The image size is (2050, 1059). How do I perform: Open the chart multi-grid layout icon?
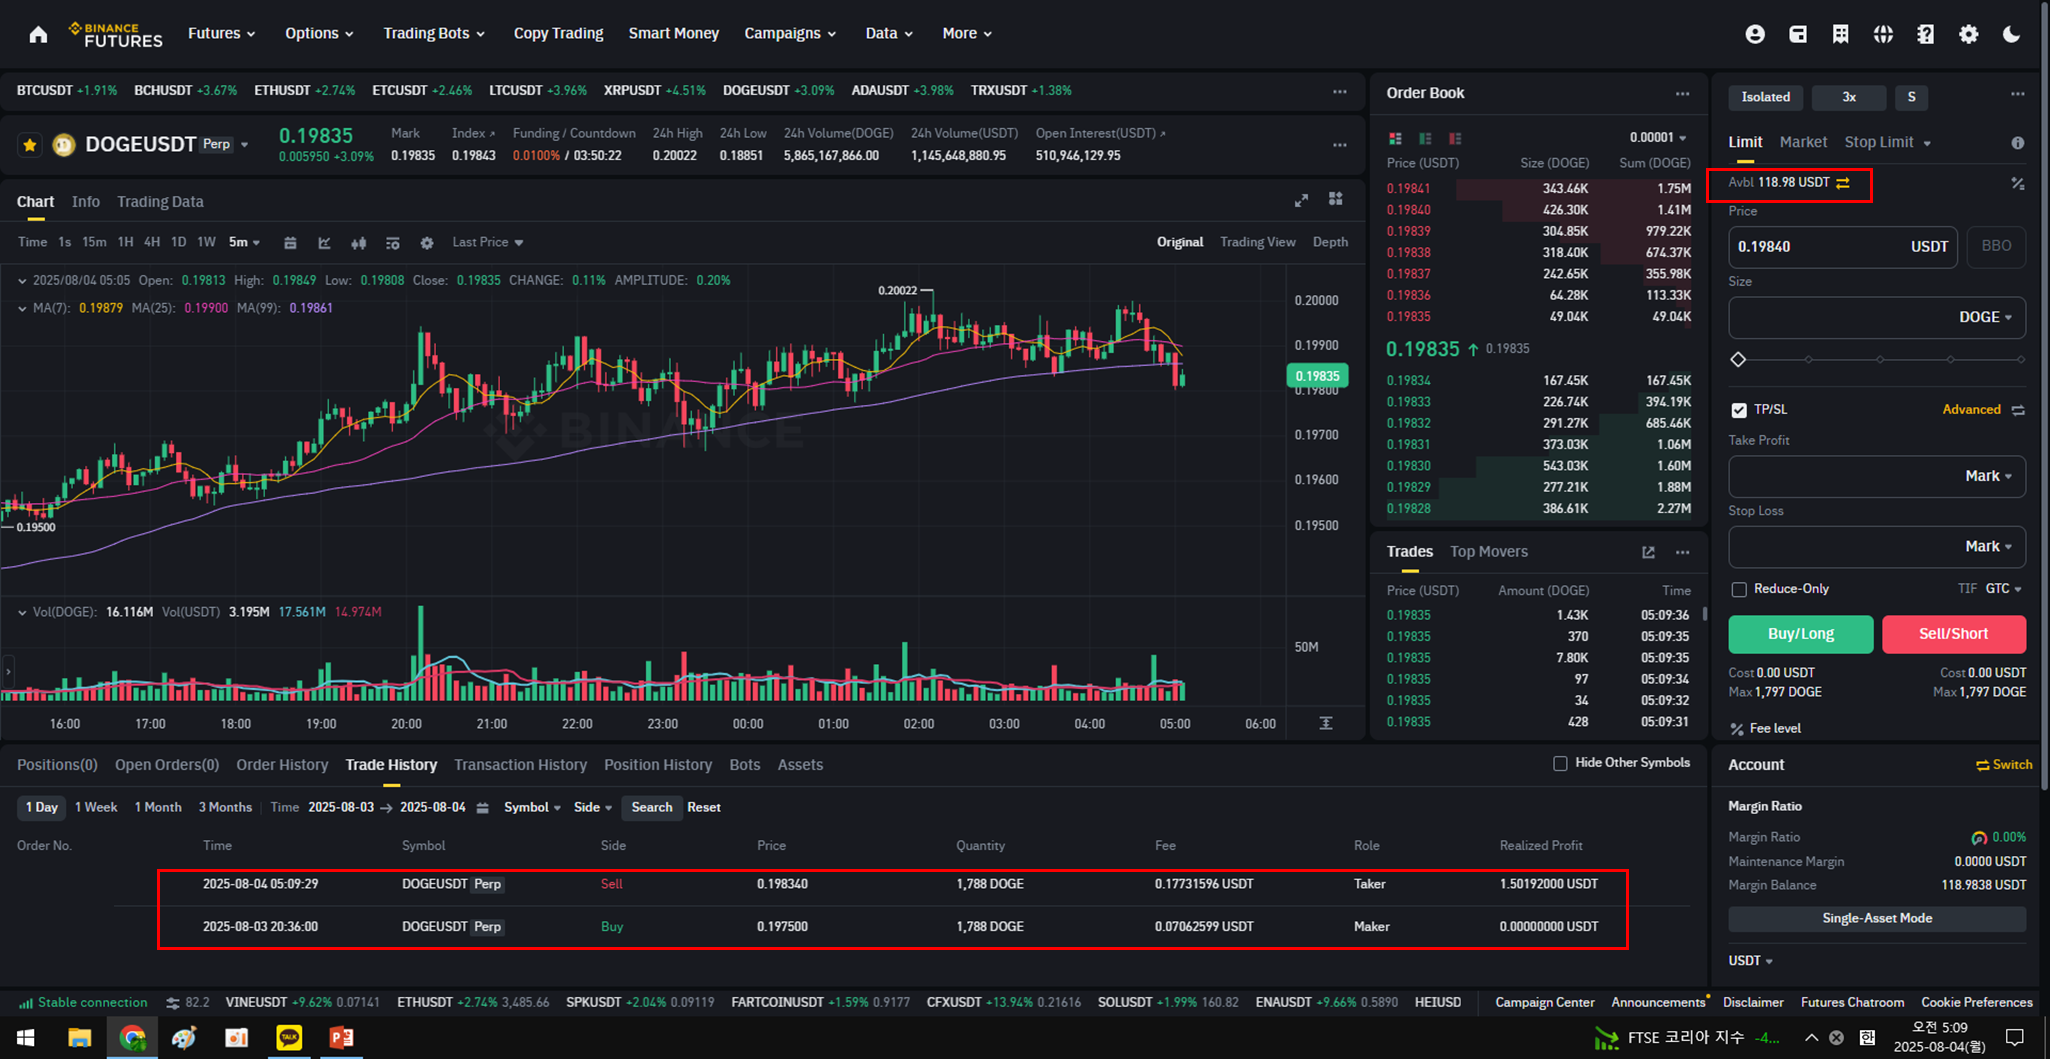(1336, 199)
